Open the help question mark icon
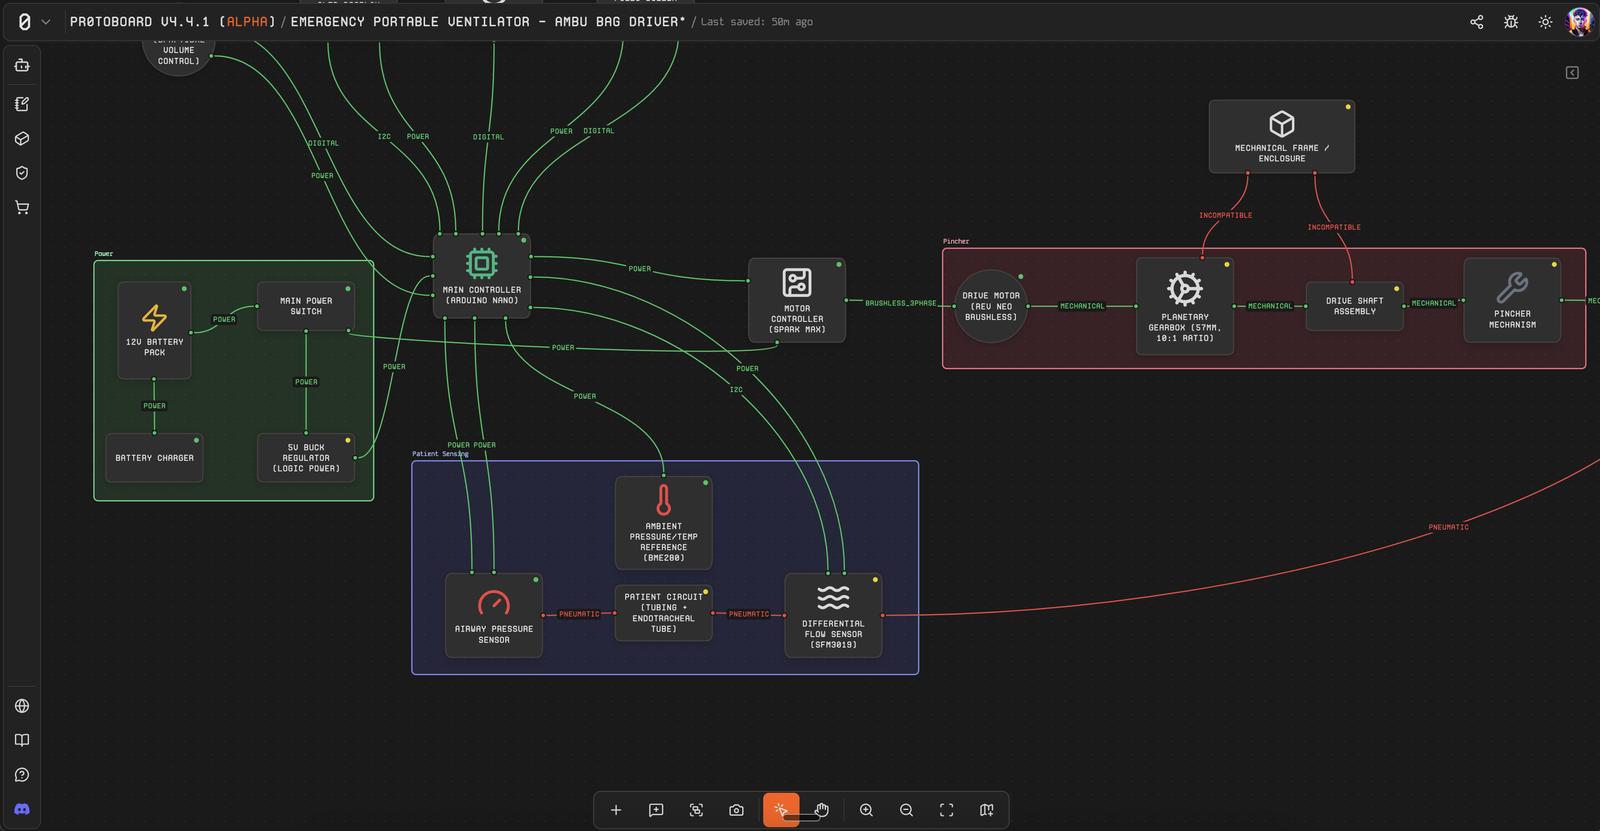The height and width of the screenshot is (831, 1600). click(22, 775)
